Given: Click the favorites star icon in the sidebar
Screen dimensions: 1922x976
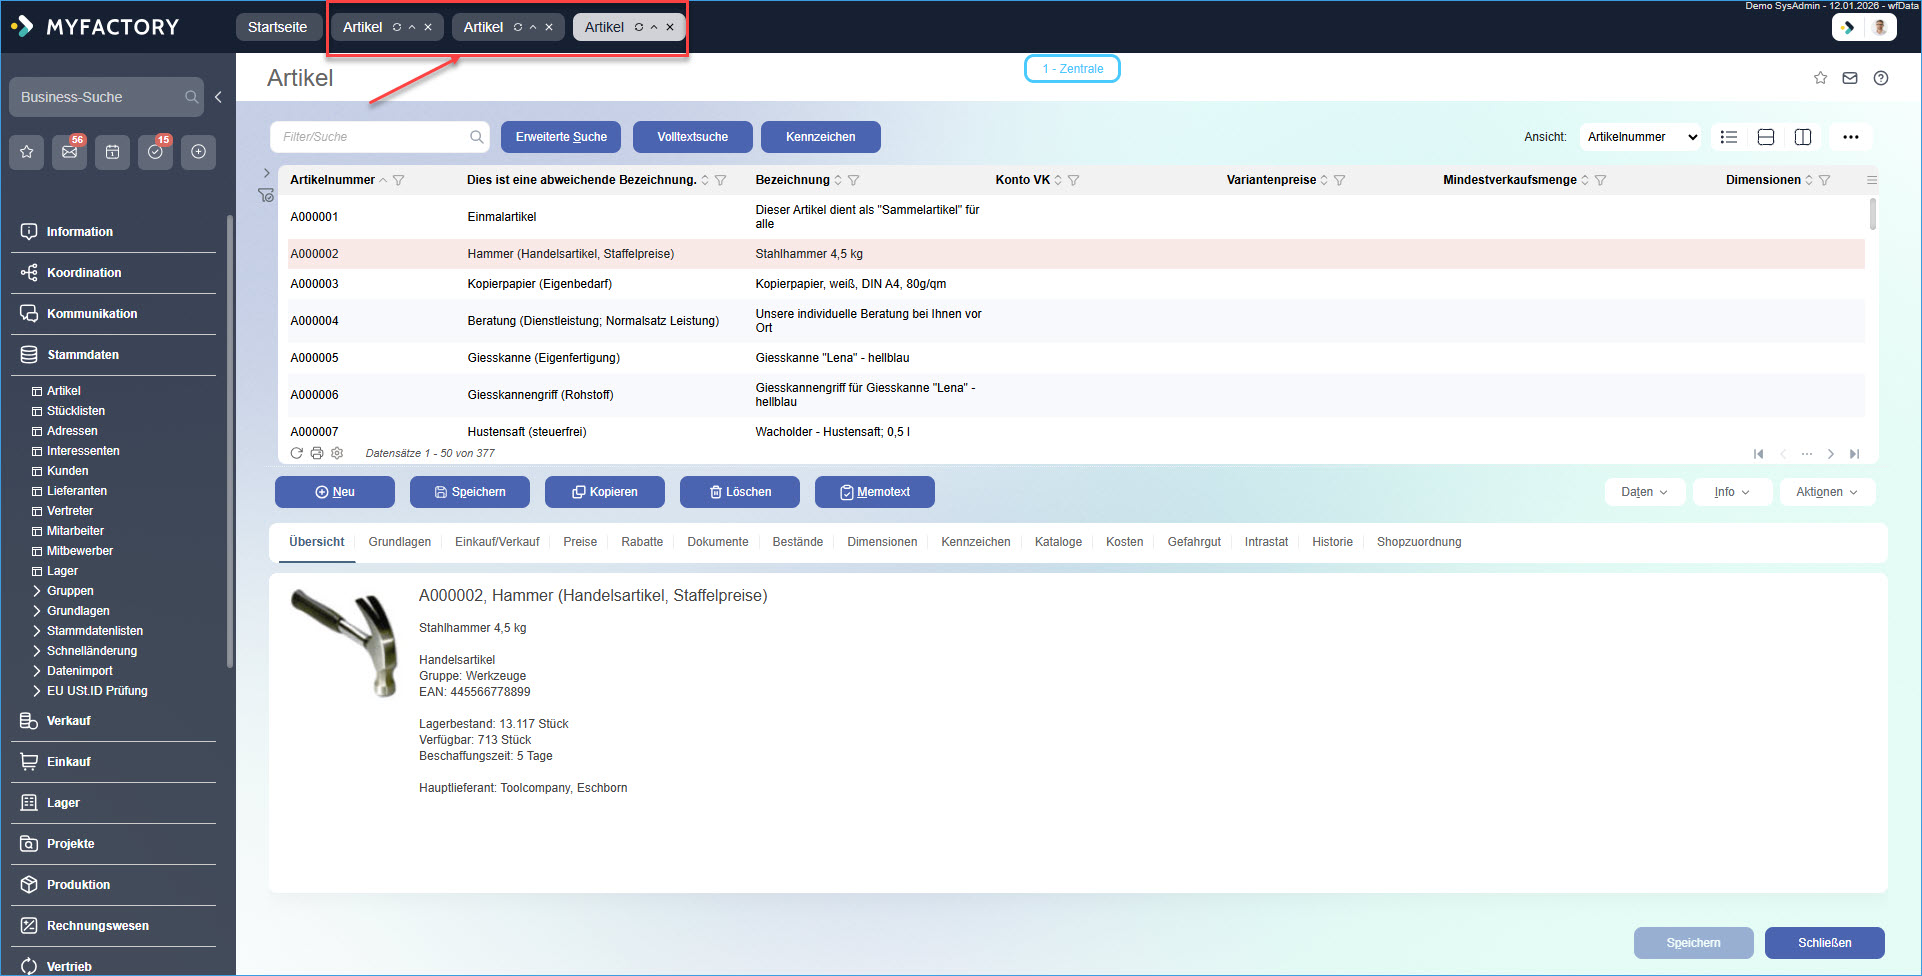Looking at the screenshot, I should coord(26,152).
